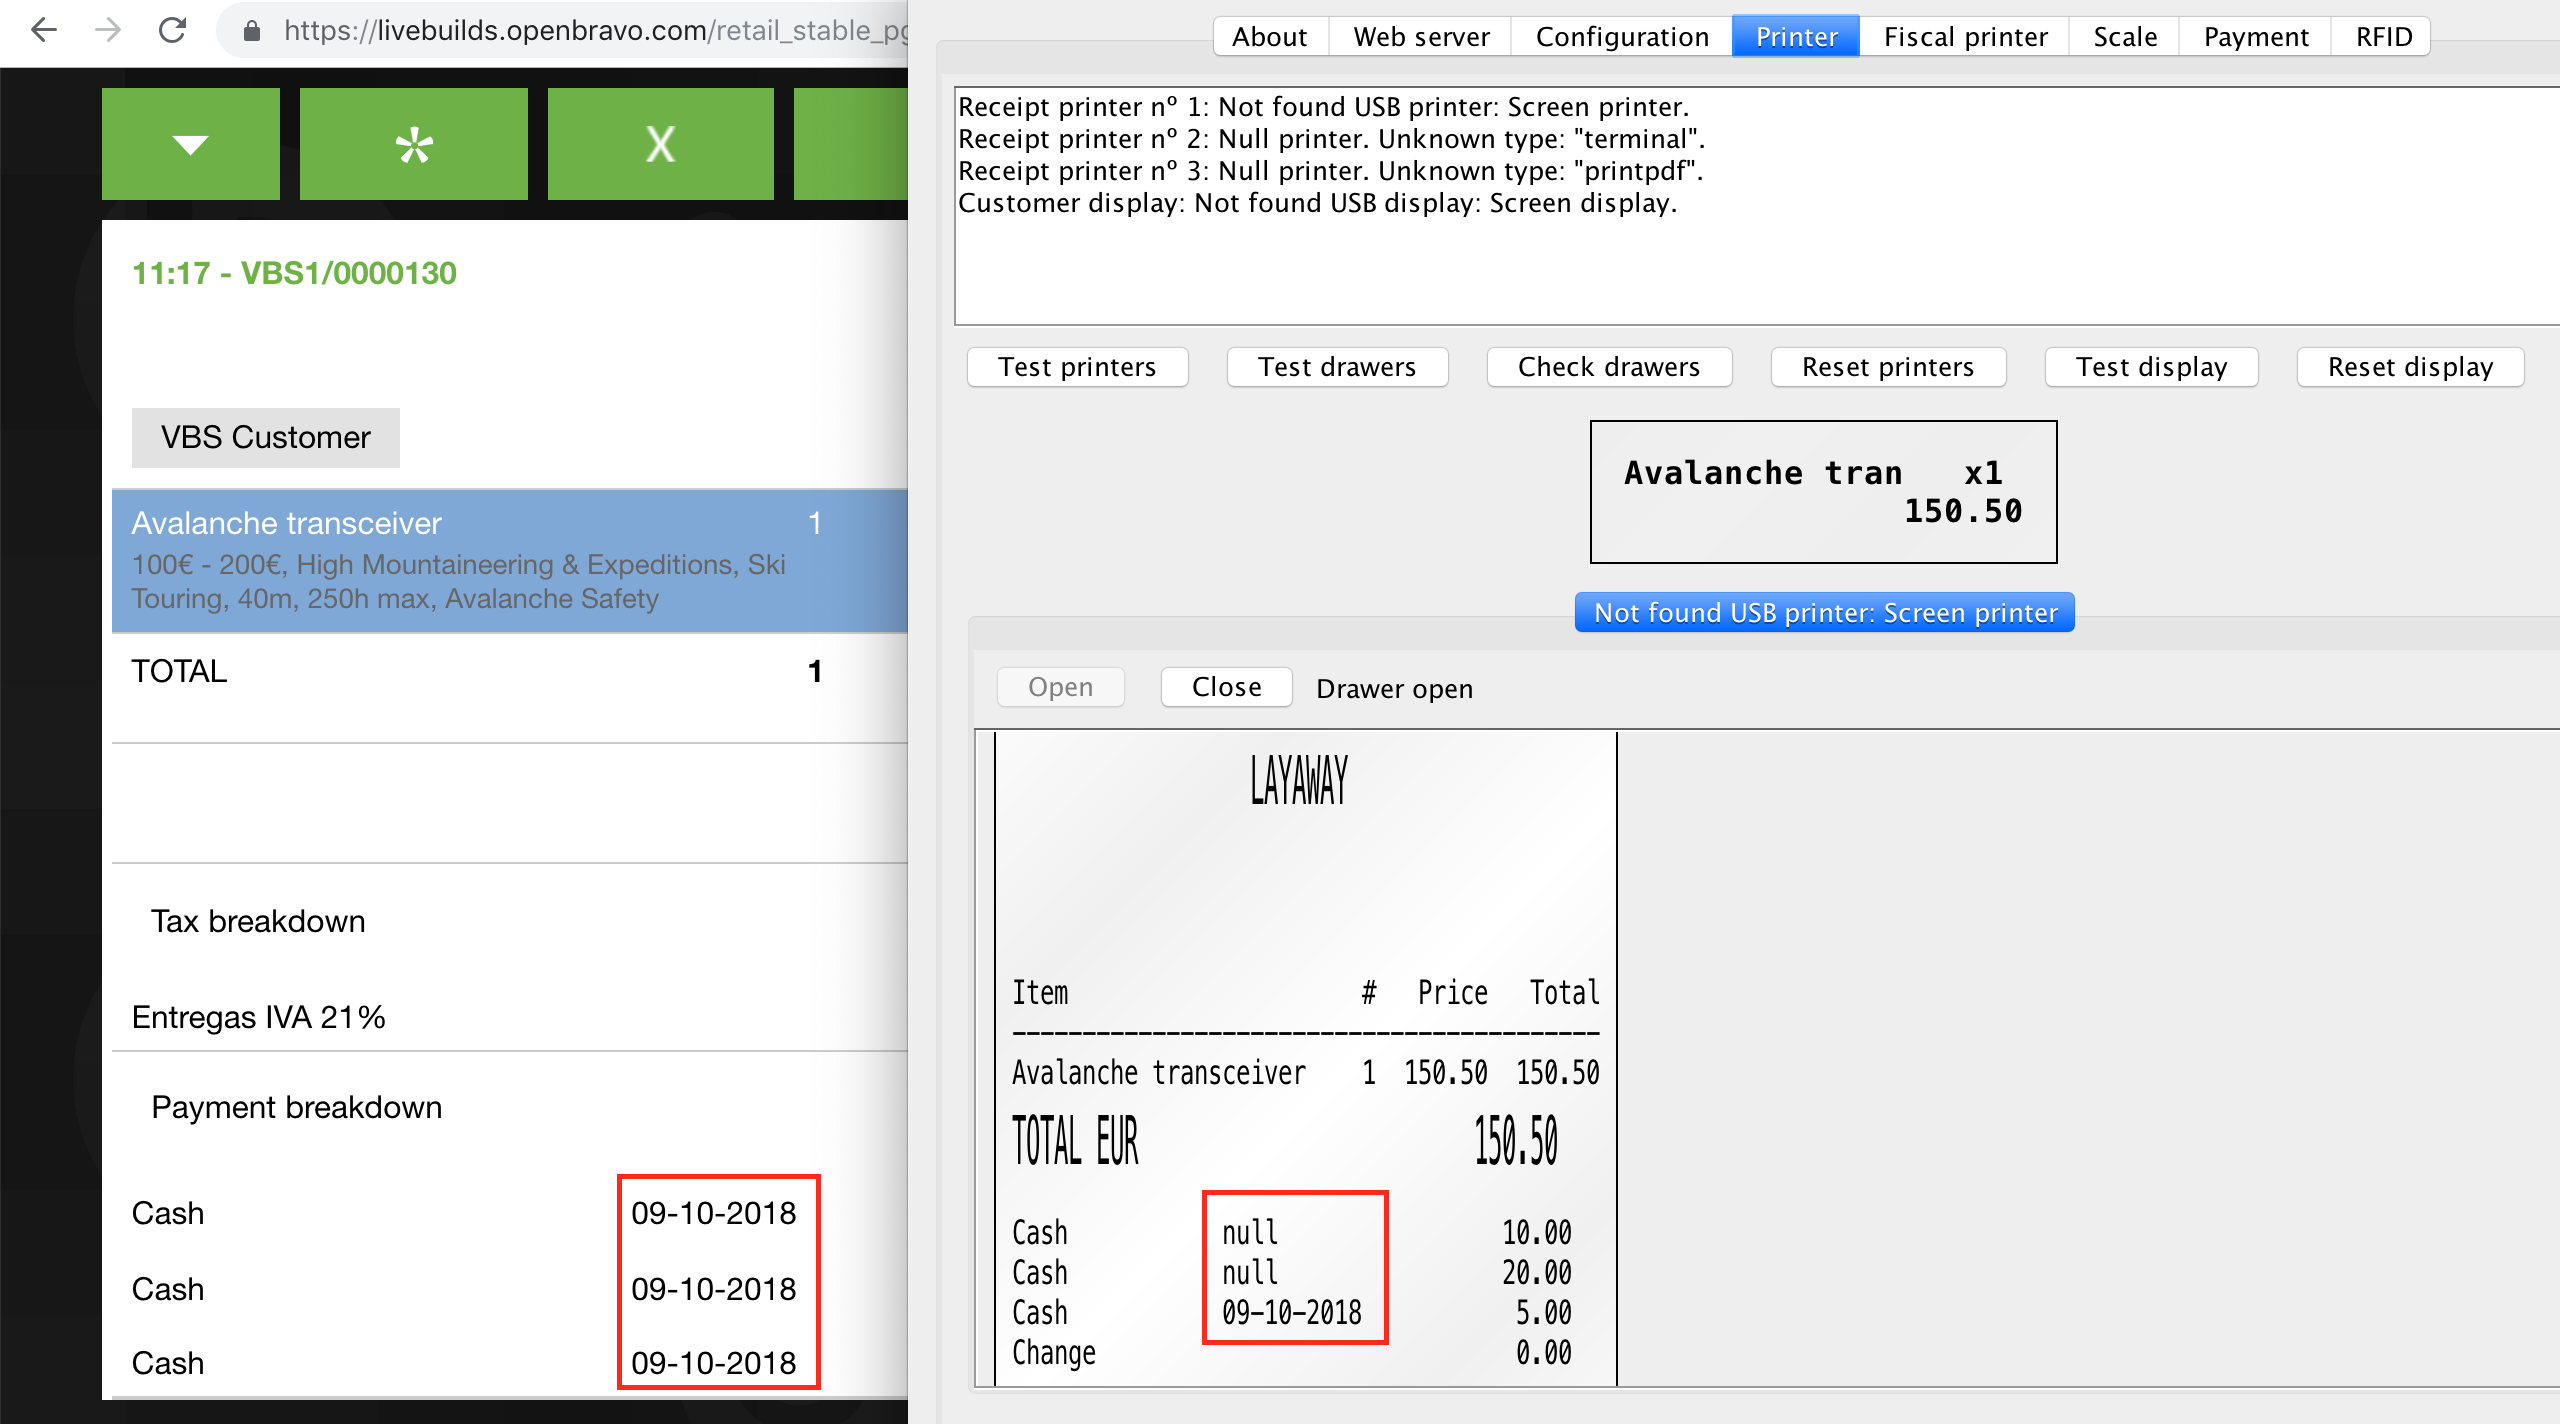This screenshot has width=2560, height=1424.
Task: Close the drawer with the Close button
Action: pos(1226,687)
